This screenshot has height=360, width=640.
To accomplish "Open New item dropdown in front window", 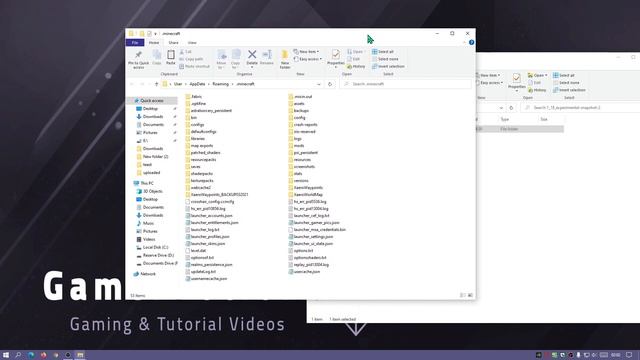I will coord(306,52).
